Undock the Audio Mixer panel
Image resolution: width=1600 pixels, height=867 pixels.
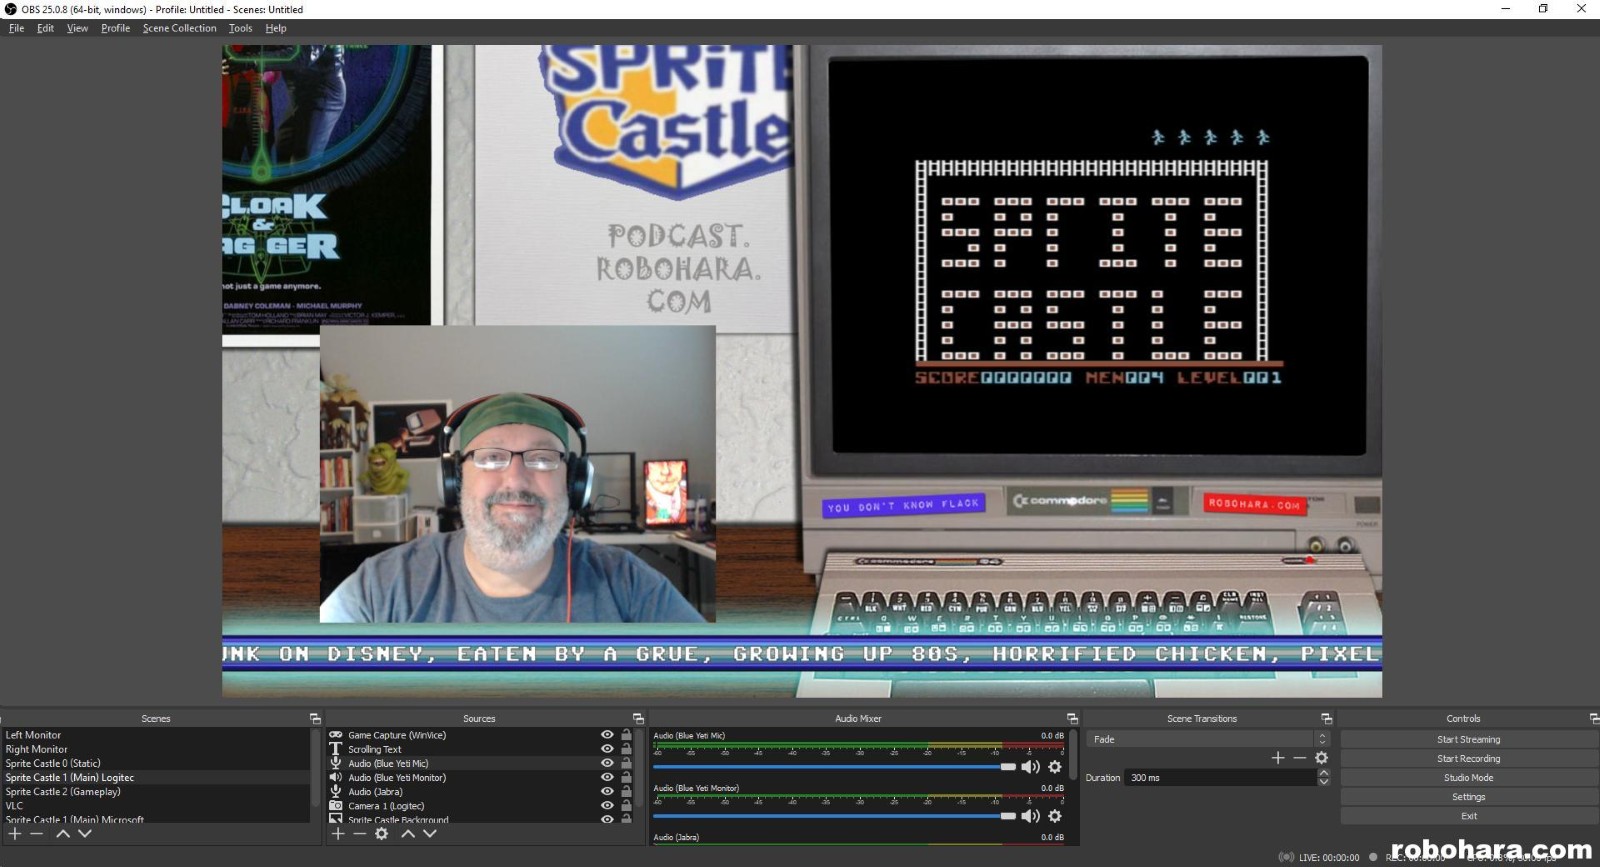(1072, 719)
